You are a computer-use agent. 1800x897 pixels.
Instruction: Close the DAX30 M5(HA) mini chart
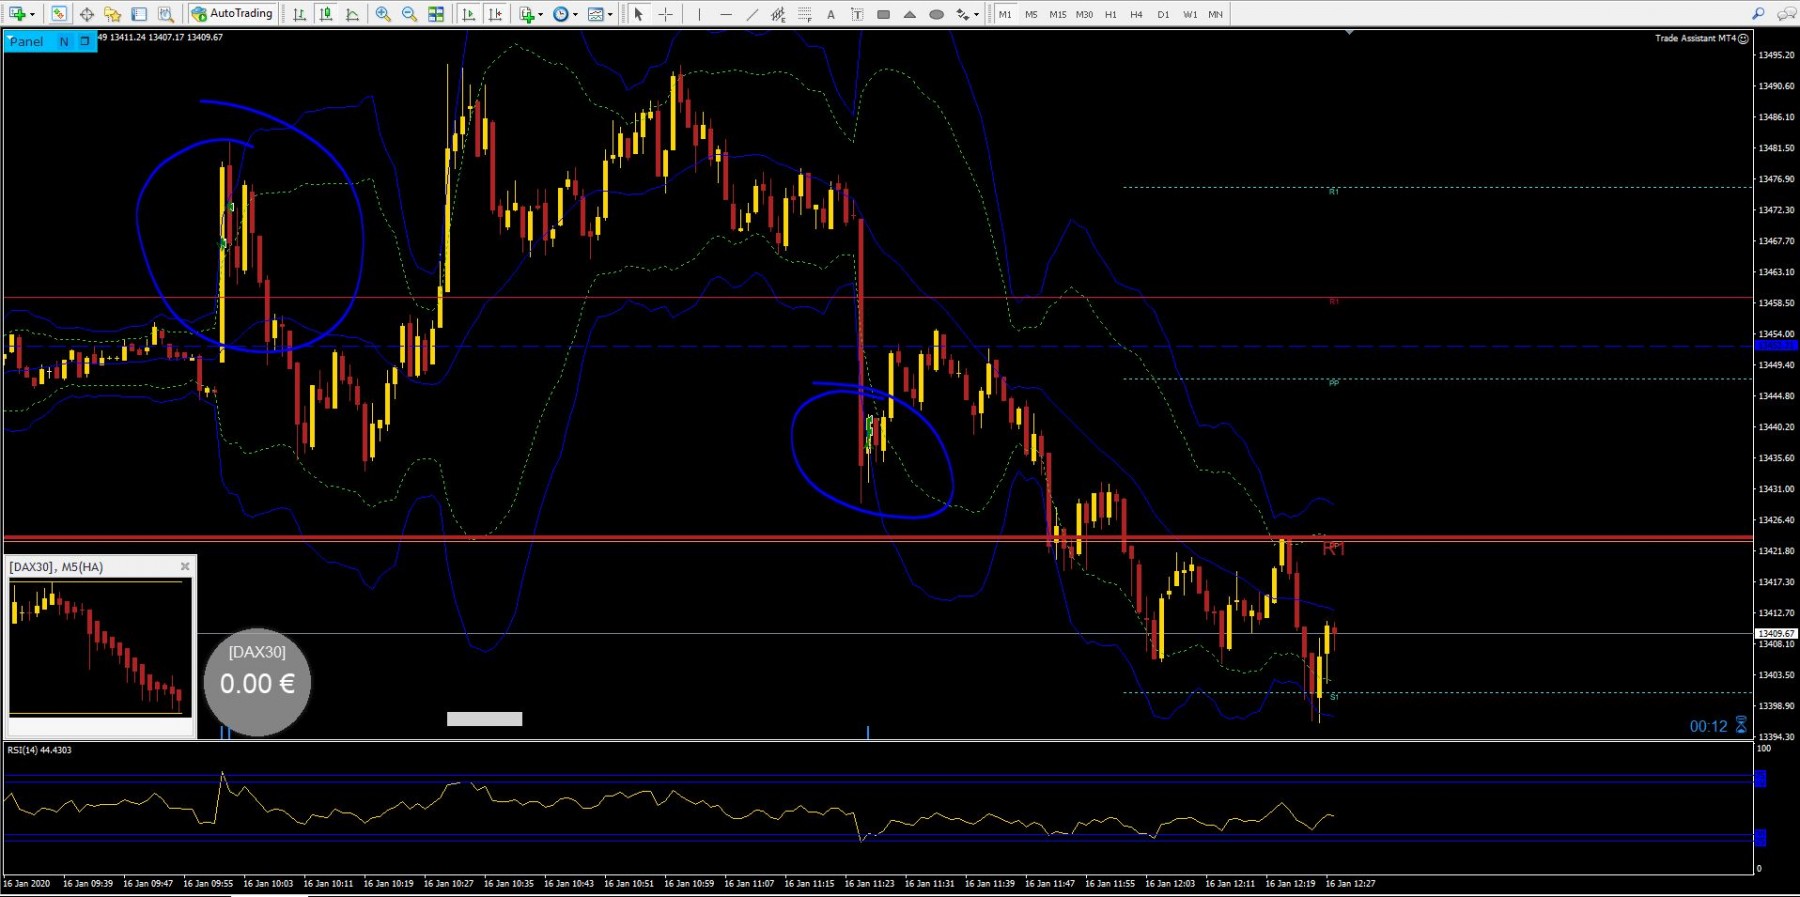(185, 566)
